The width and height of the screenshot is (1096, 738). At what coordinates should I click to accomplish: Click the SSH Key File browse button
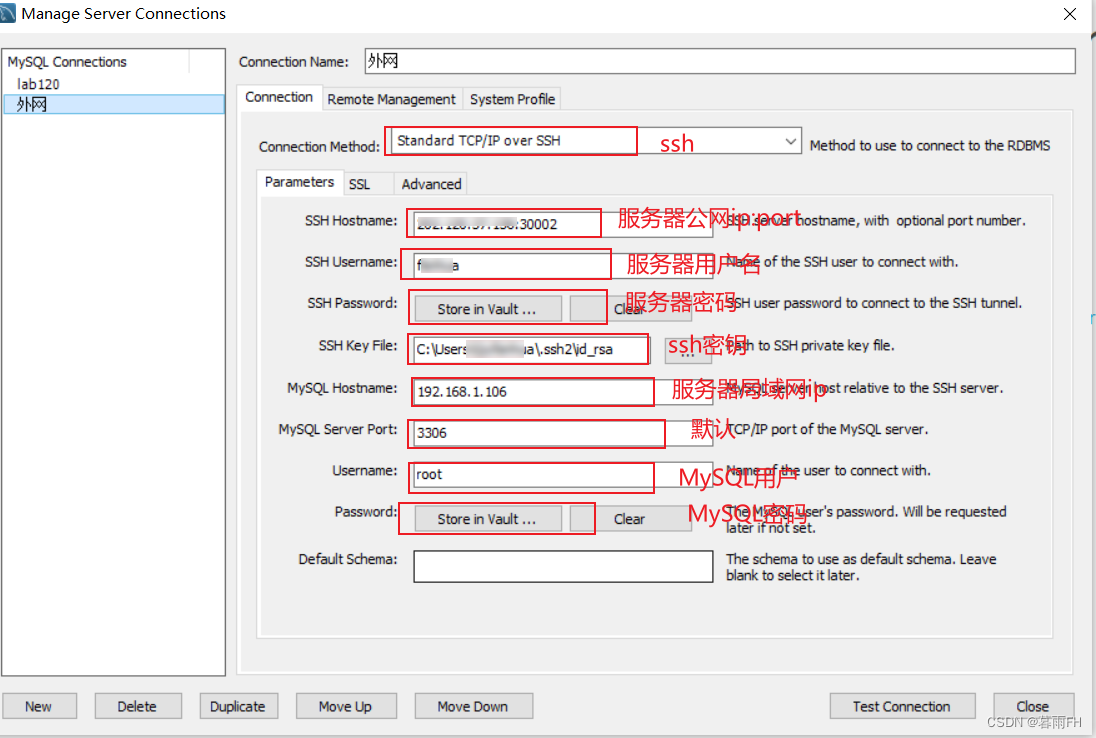(687, 349)
